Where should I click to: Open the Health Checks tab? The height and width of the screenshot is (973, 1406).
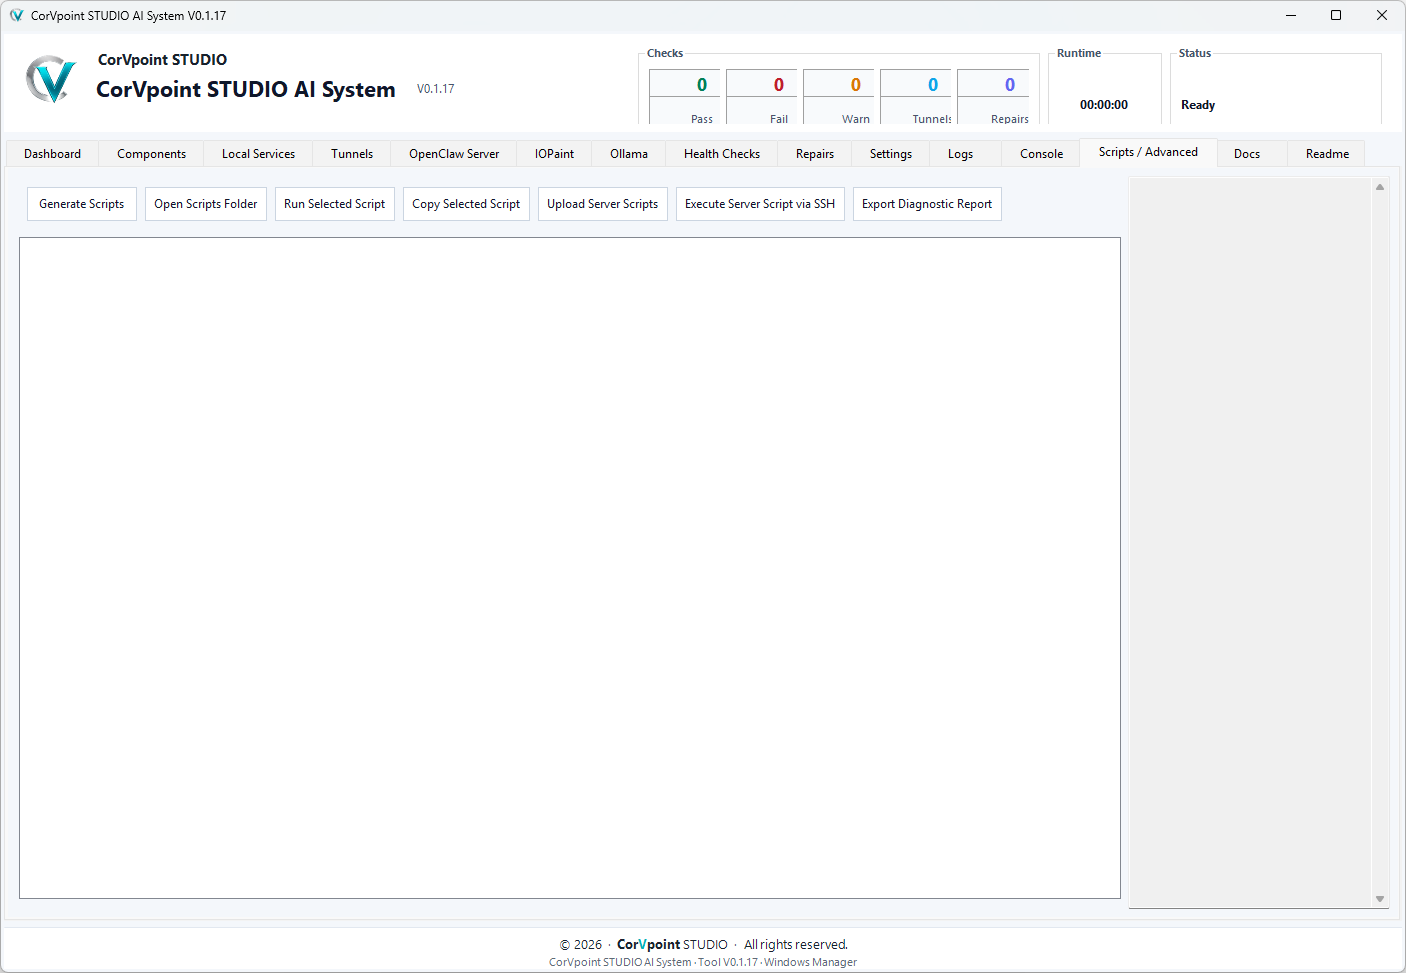[722, 154]
